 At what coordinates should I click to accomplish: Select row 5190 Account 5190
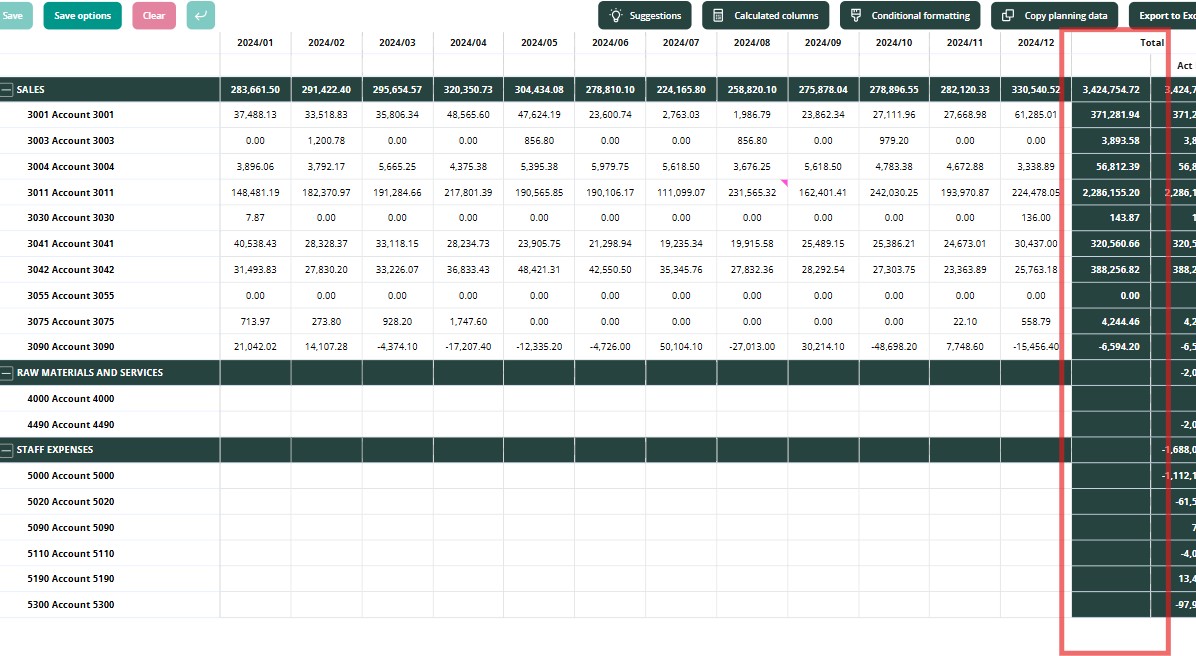pyautogui.click(x=70, y=579)
